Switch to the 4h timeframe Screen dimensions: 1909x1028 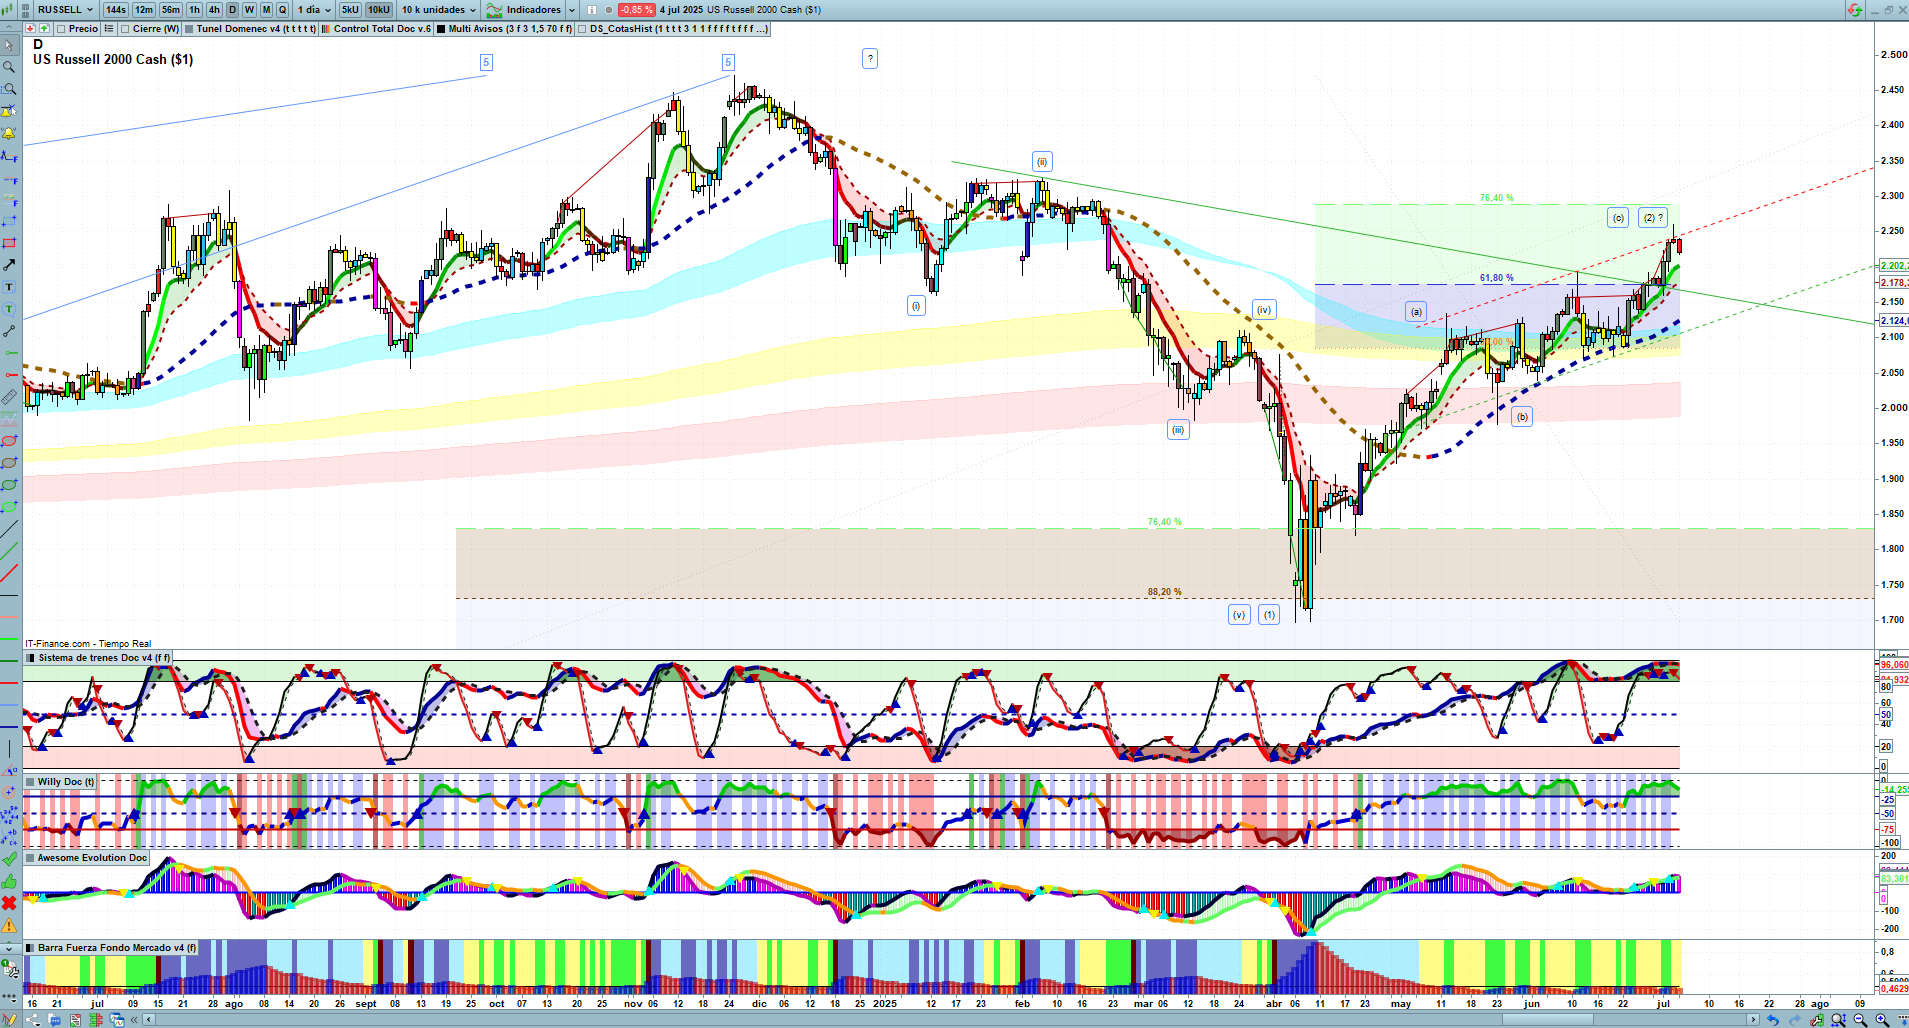214,10
